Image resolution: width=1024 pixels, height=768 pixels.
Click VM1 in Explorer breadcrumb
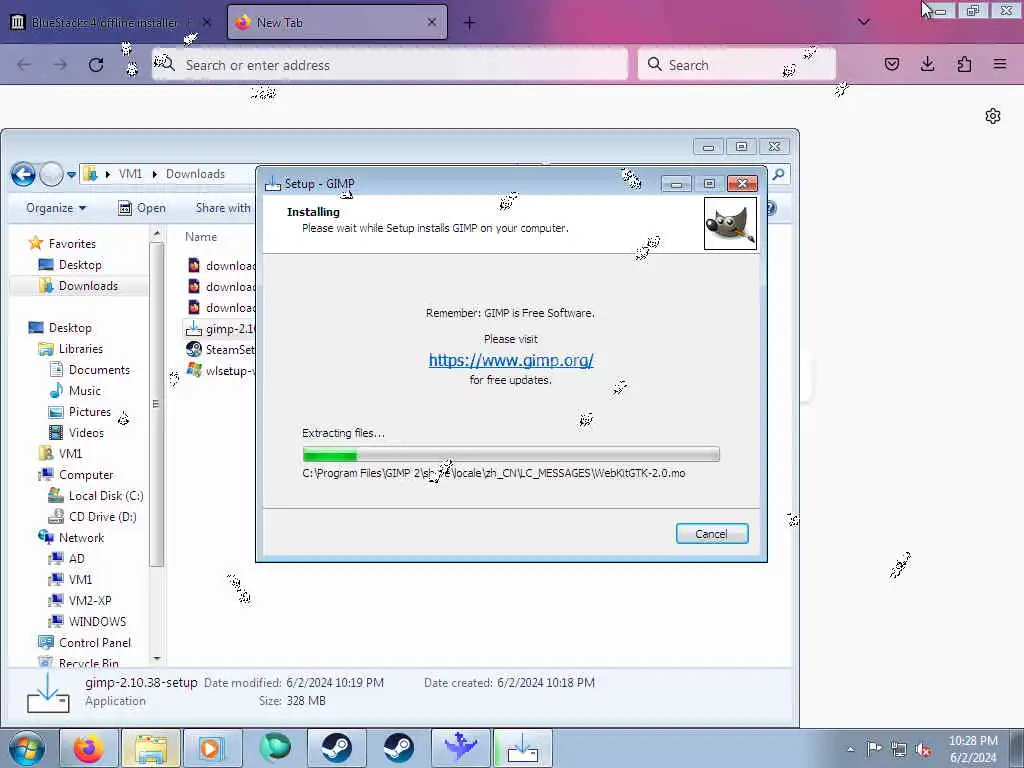131,174
